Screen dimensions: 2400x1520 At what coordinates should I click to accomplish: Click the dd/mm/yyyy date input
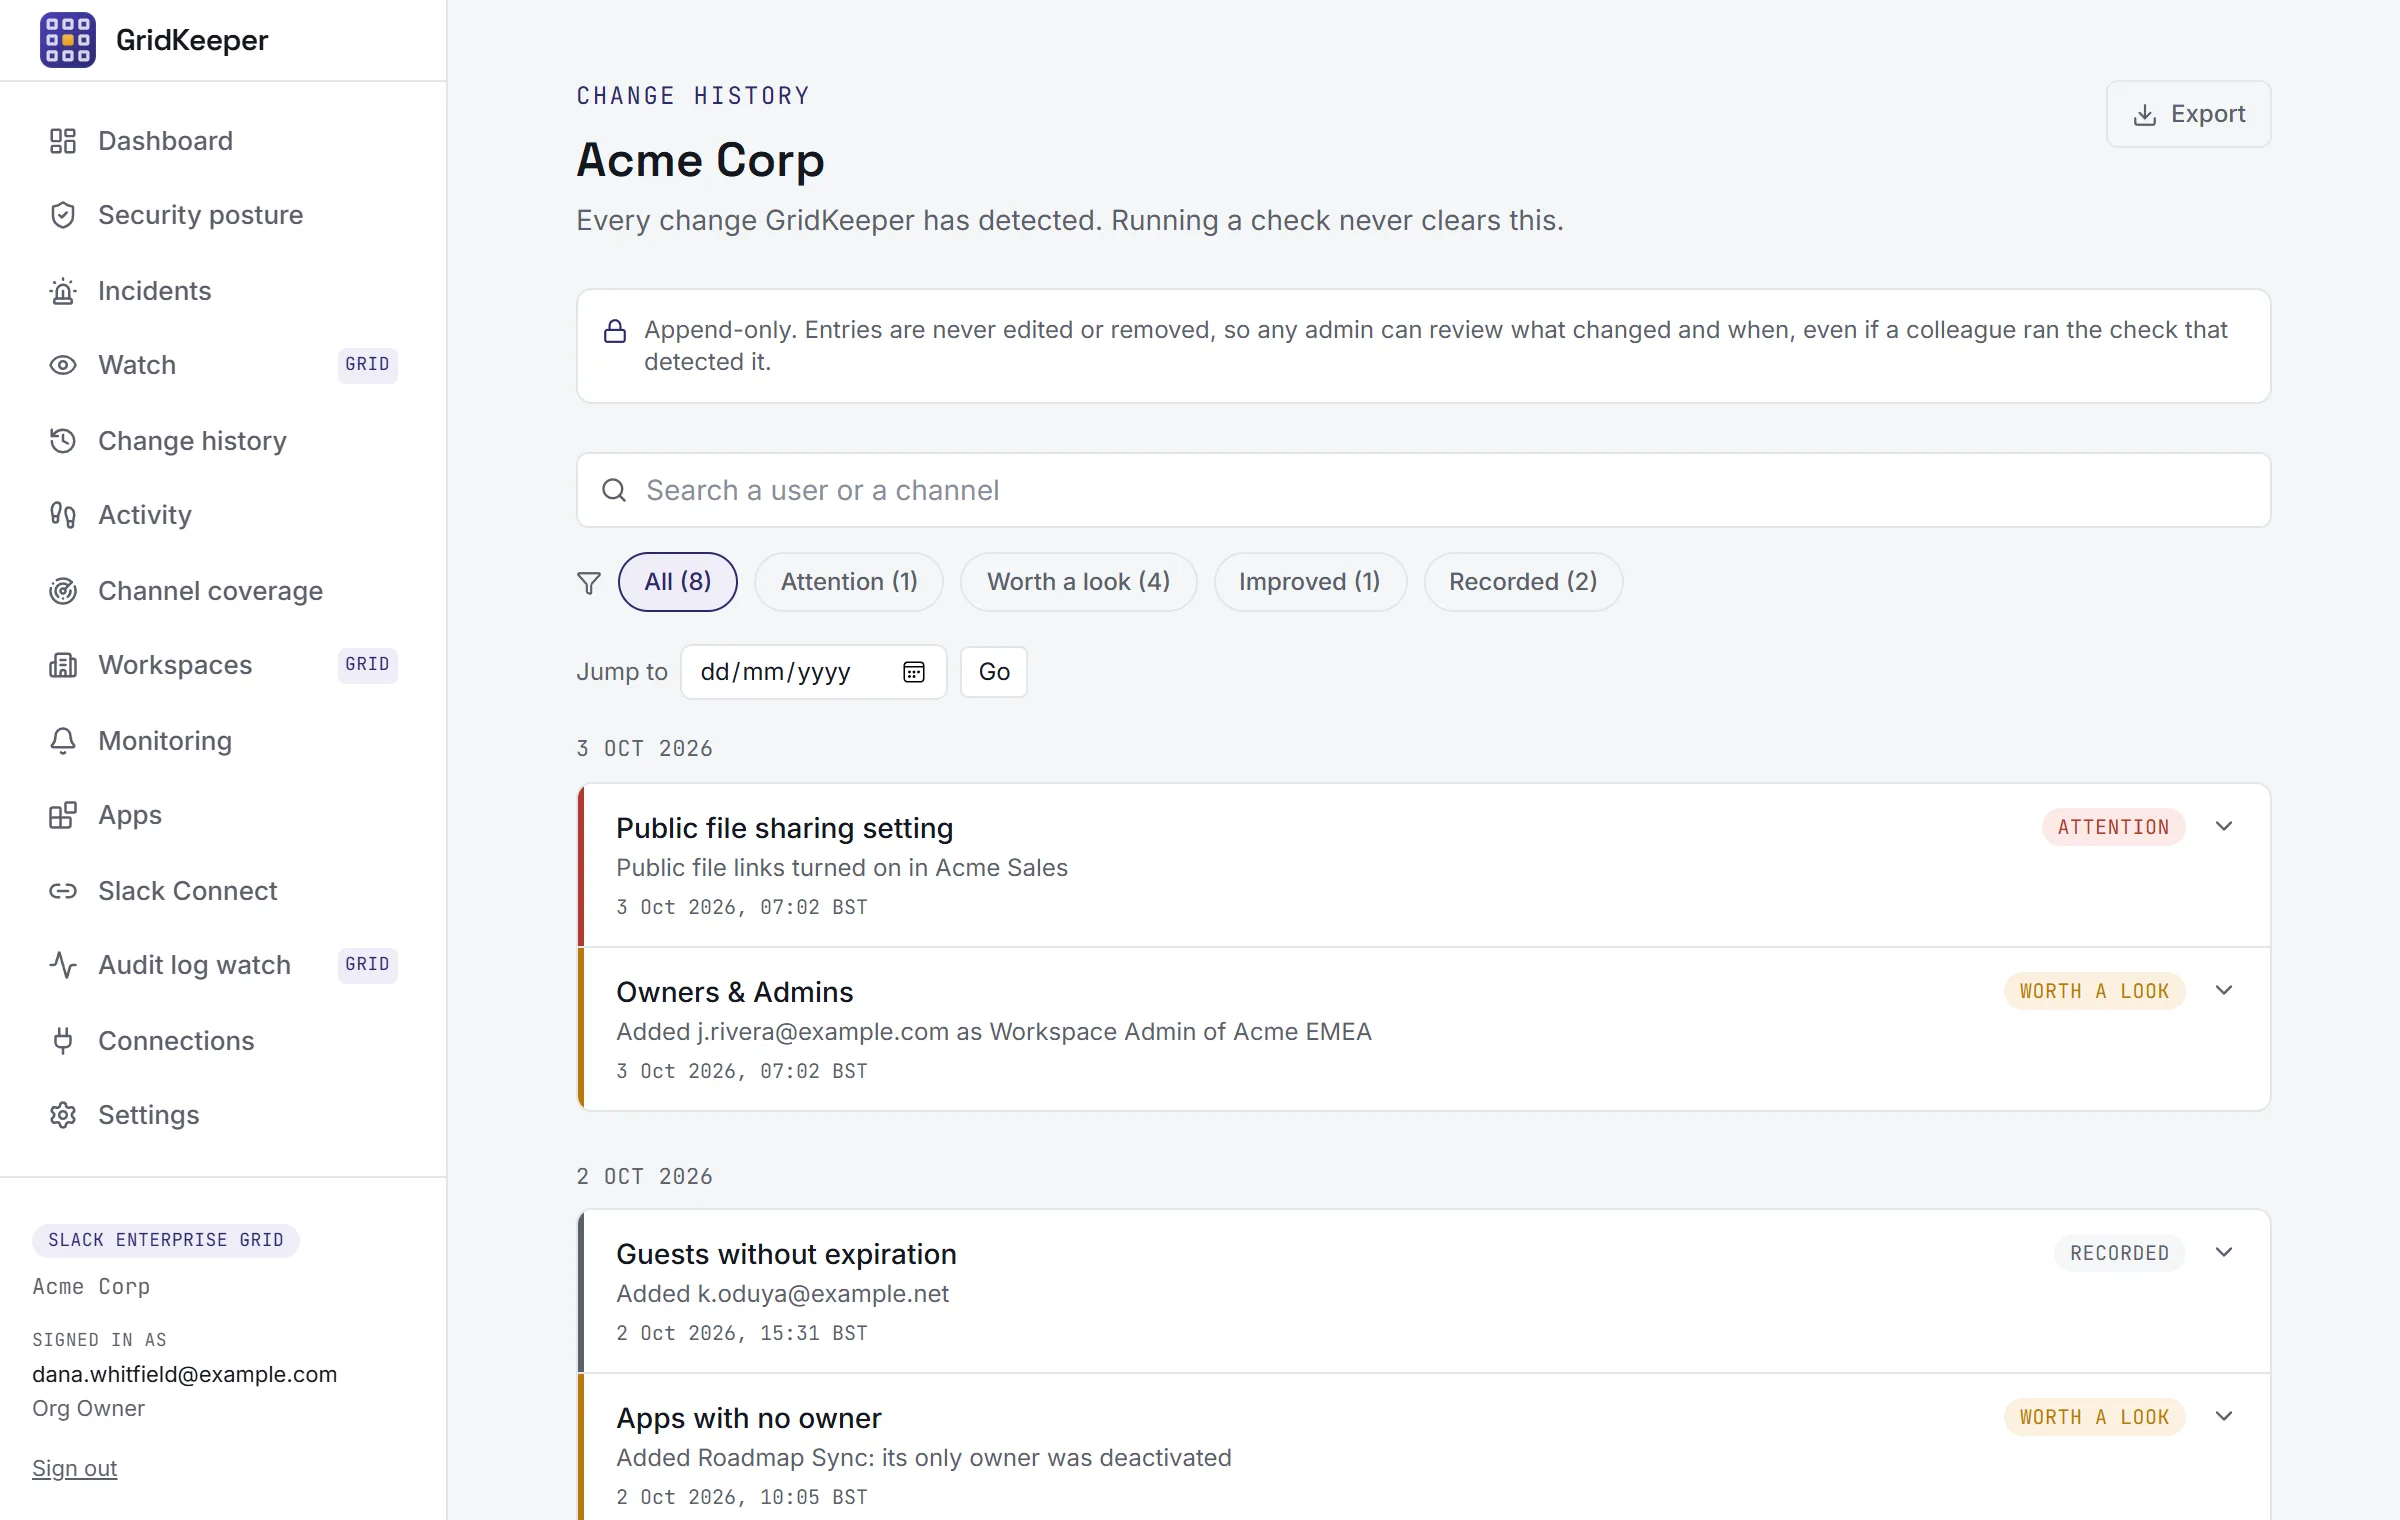pos(813,672)
